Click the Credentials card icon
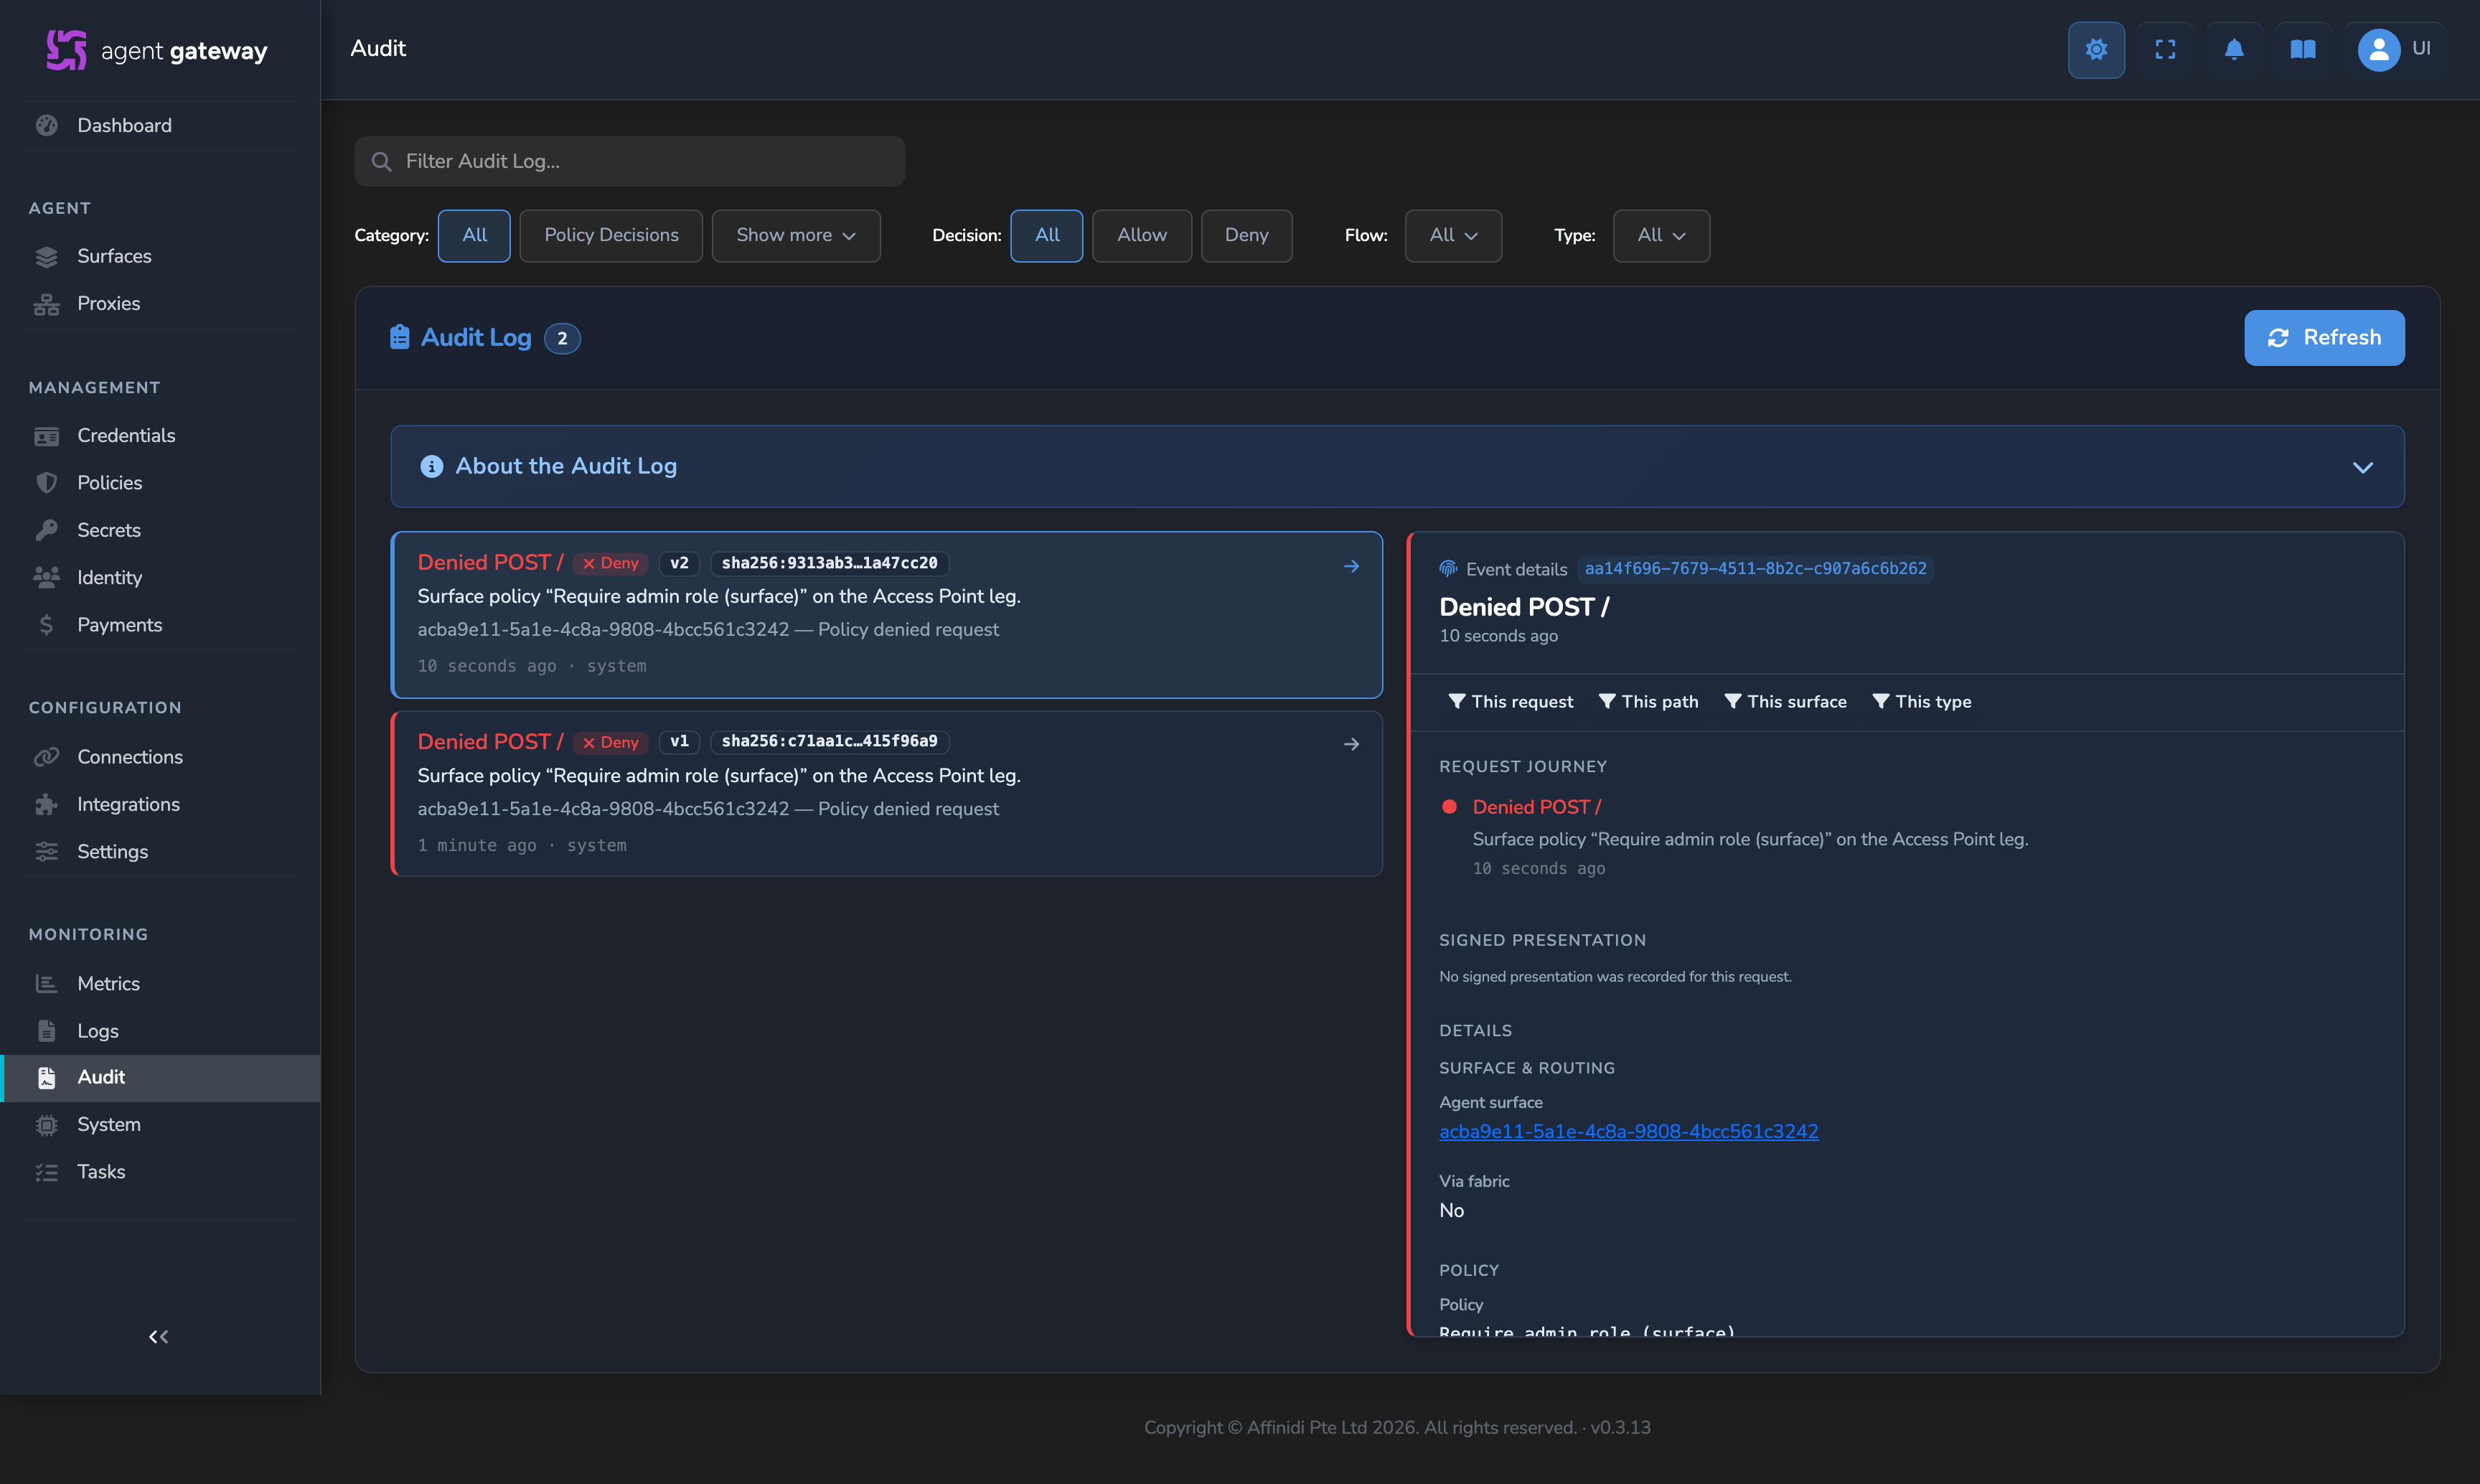 click(x=46, y=436)
